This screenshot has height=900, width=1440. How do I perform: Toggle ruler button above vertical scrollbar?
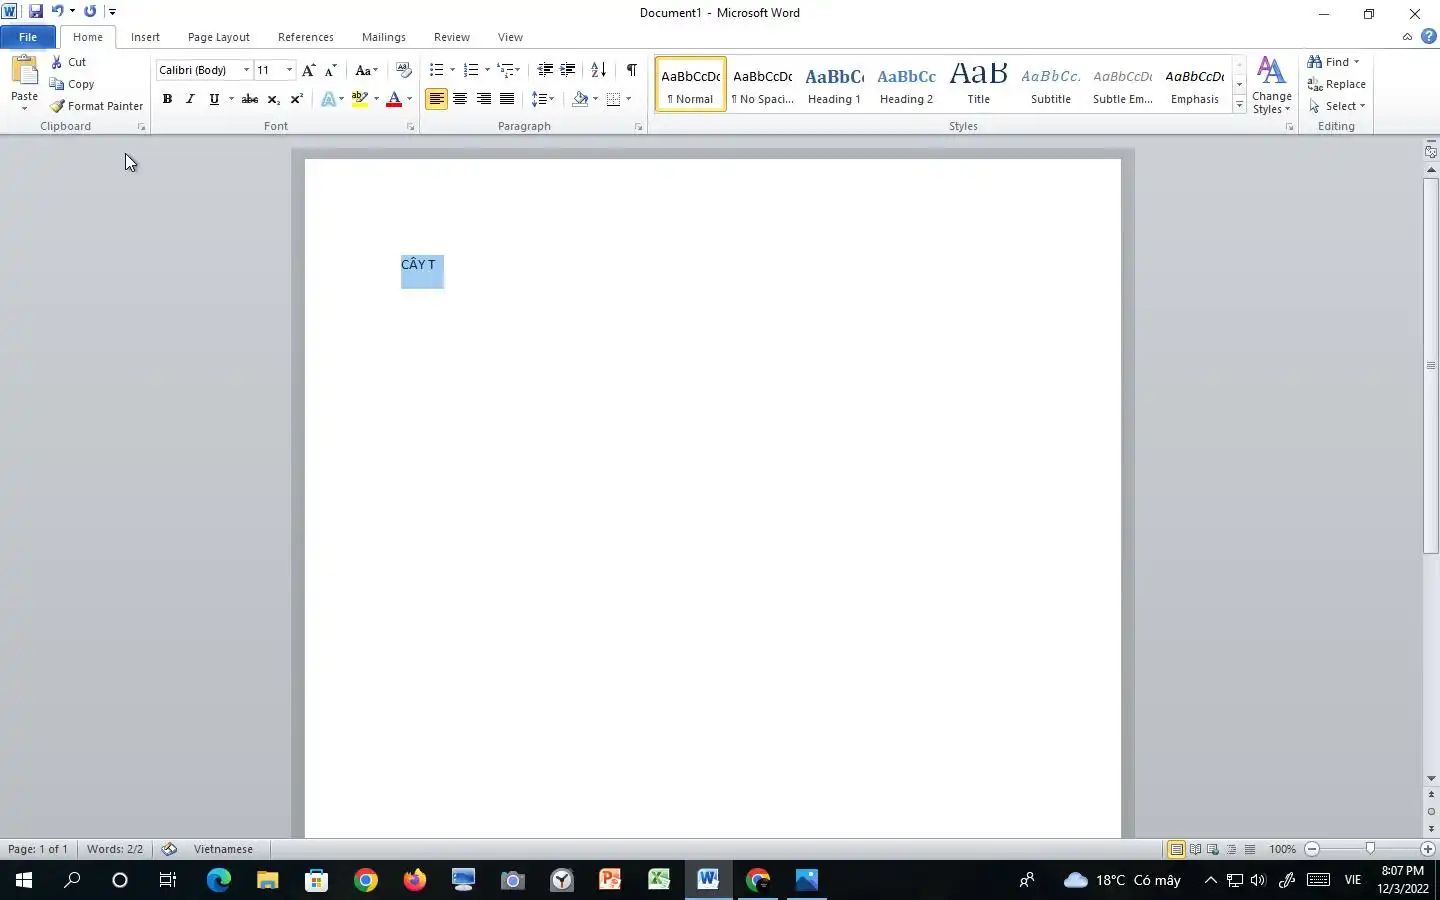click(x=1431, y=152)
